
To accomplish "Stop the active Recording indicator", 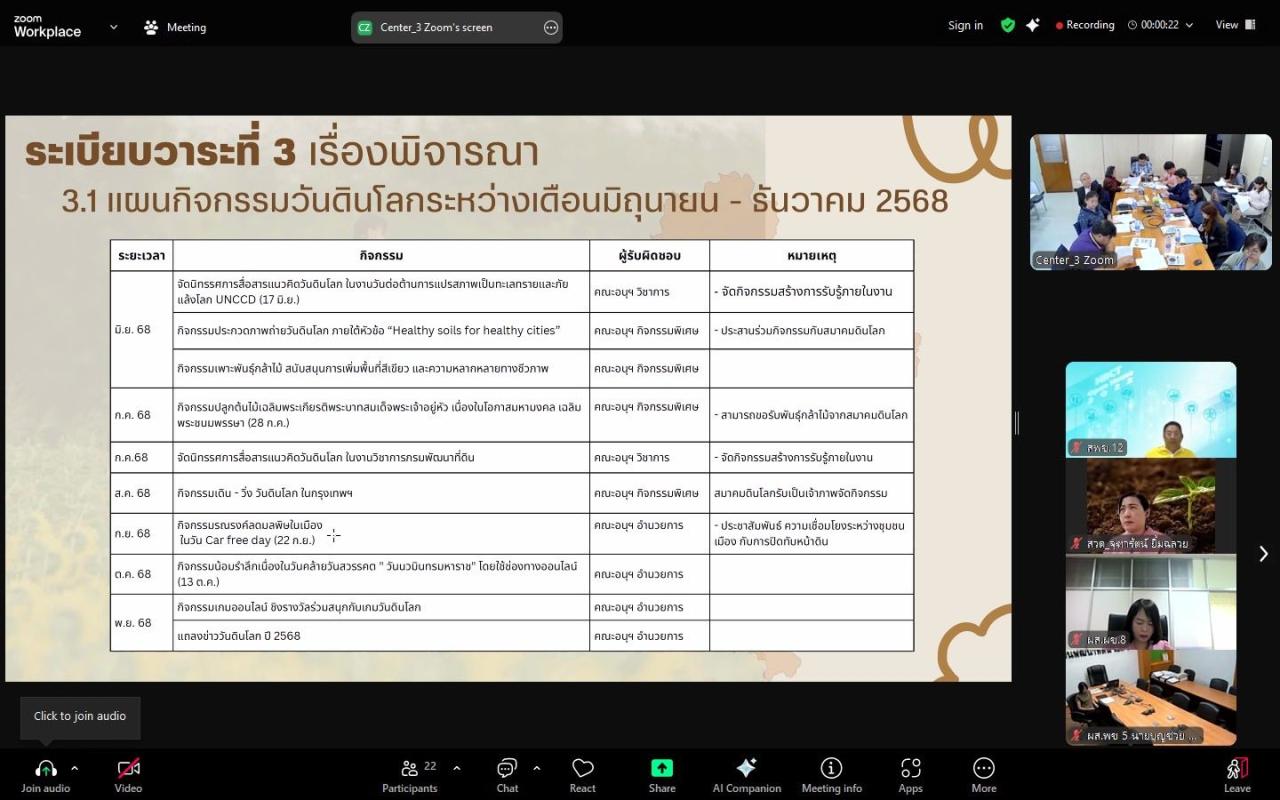I will pos(1085,24).
